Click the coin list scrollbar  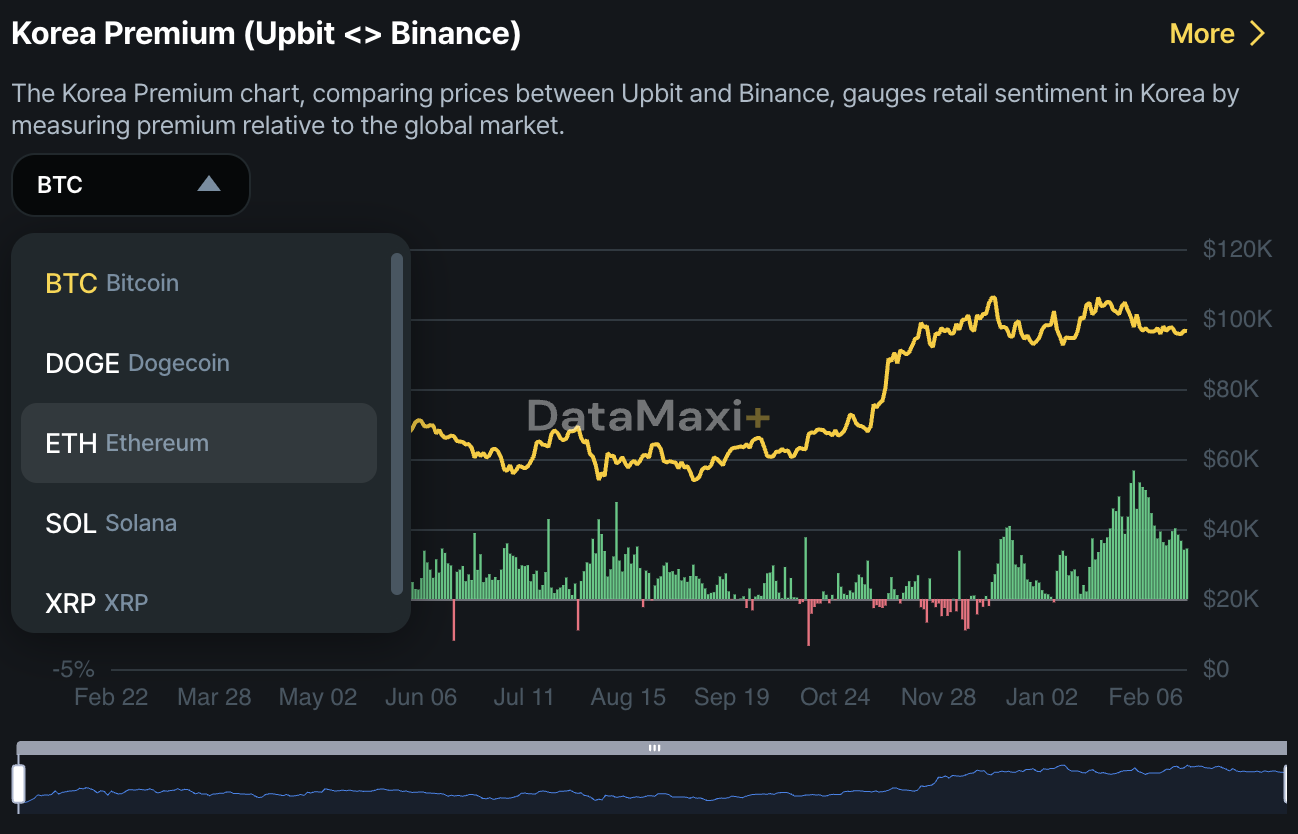point(397,424)
